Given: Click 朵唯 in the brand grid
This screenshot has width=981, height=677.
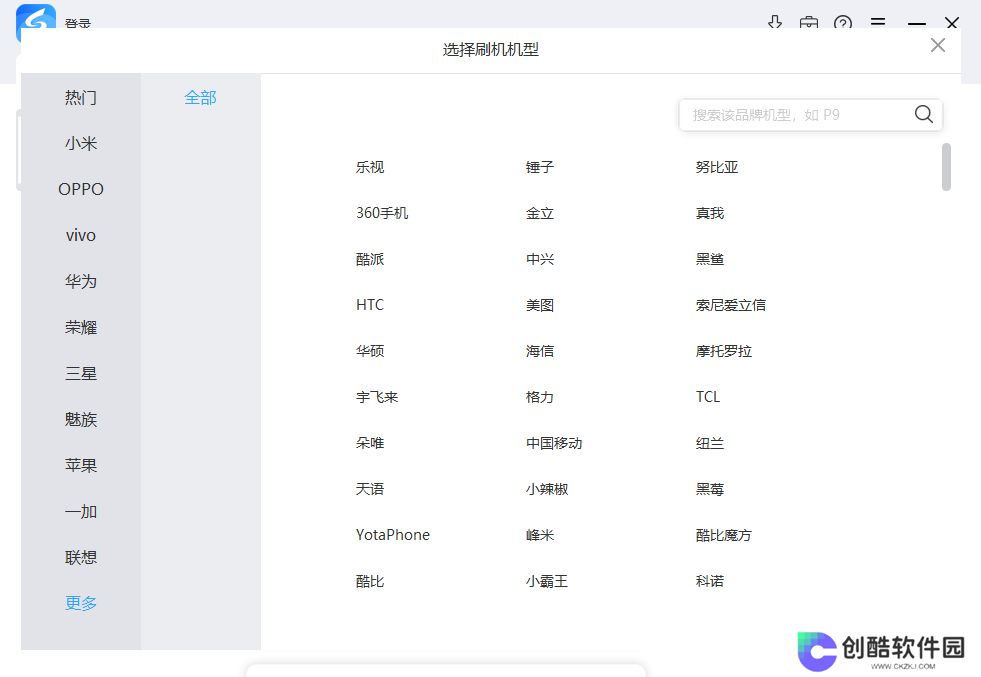Looking at the screenshot, I should tap(370, 443).
